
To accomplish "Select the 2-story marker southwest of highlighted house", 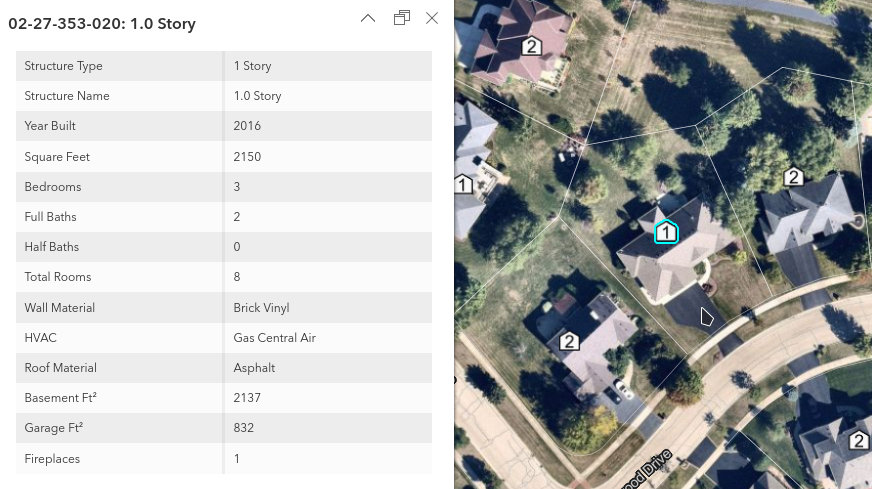I will pyautogui.click(x=569, y=341).
